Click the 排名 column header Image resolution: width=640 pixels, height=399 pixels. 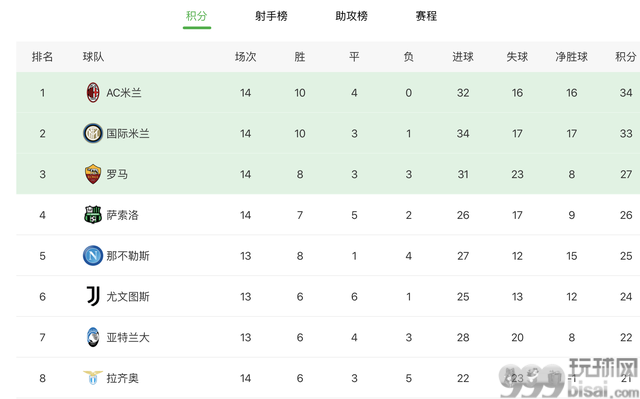[42, 57]
